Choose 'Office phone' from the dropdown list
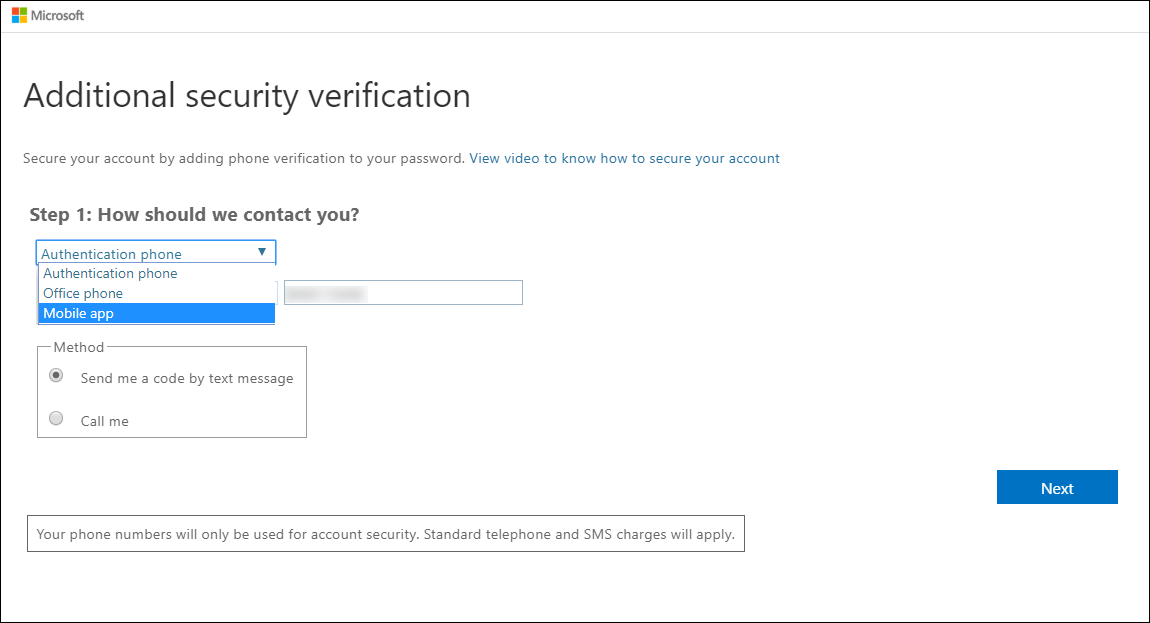The width and height of the screenshot is (1150, 623). (x=83, y=293)
